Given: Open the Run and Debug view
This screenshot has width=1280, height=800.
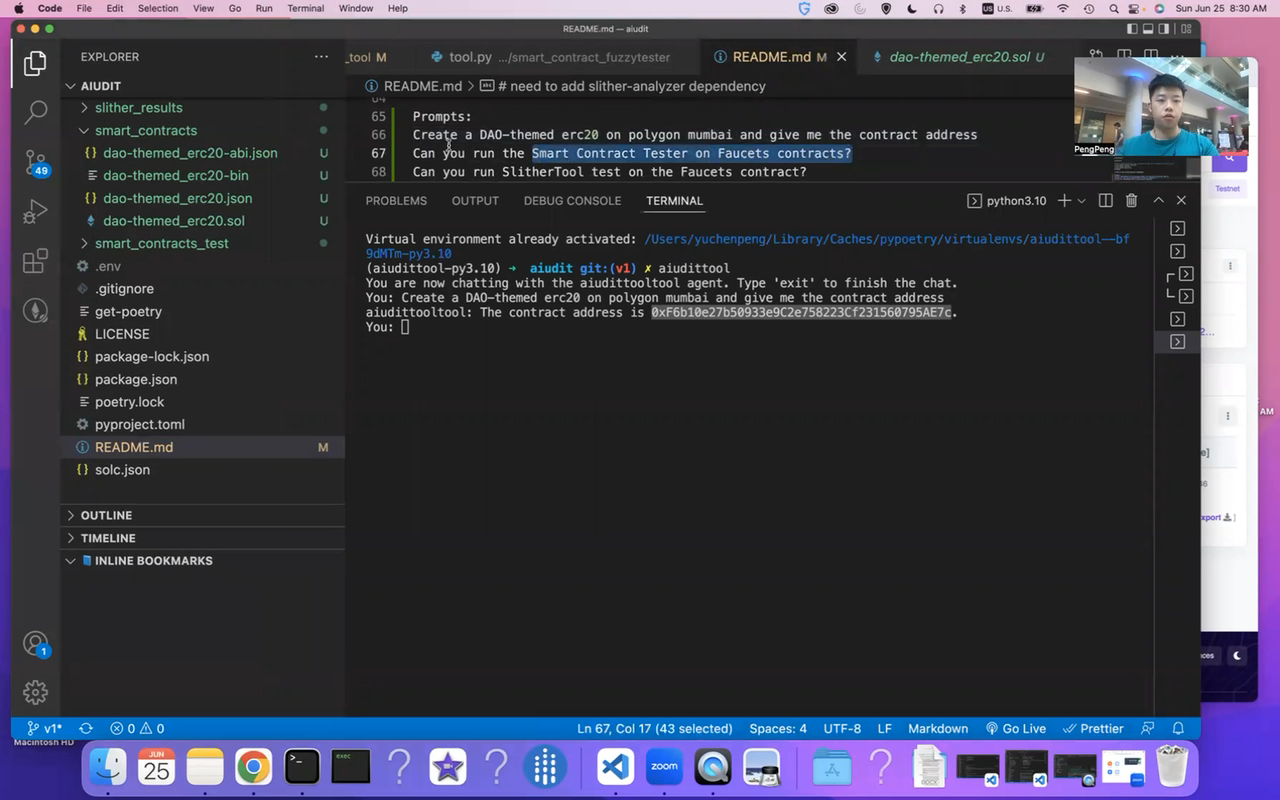Looking at the screenshot, I should 35,212.
